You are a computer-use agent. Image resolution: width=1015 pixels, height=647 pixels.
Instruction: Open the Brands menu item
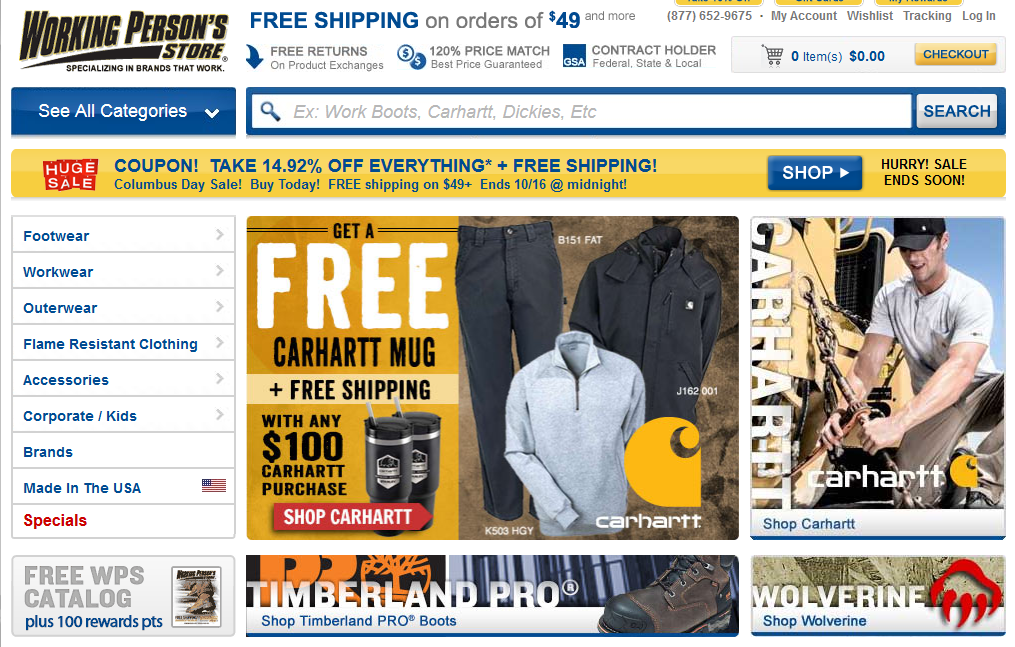point(123,451)
